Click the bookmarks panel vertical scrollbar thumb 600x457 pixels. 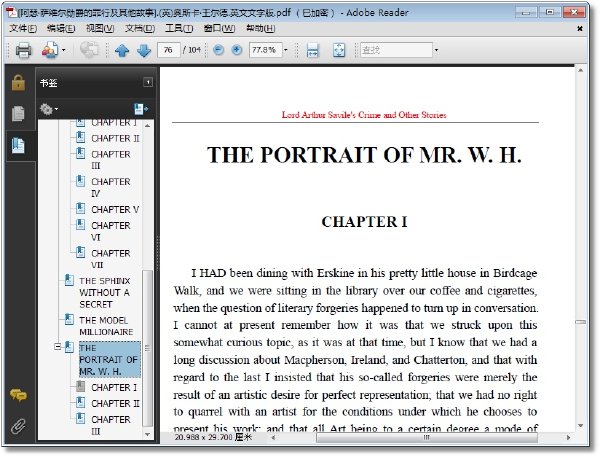147,348
